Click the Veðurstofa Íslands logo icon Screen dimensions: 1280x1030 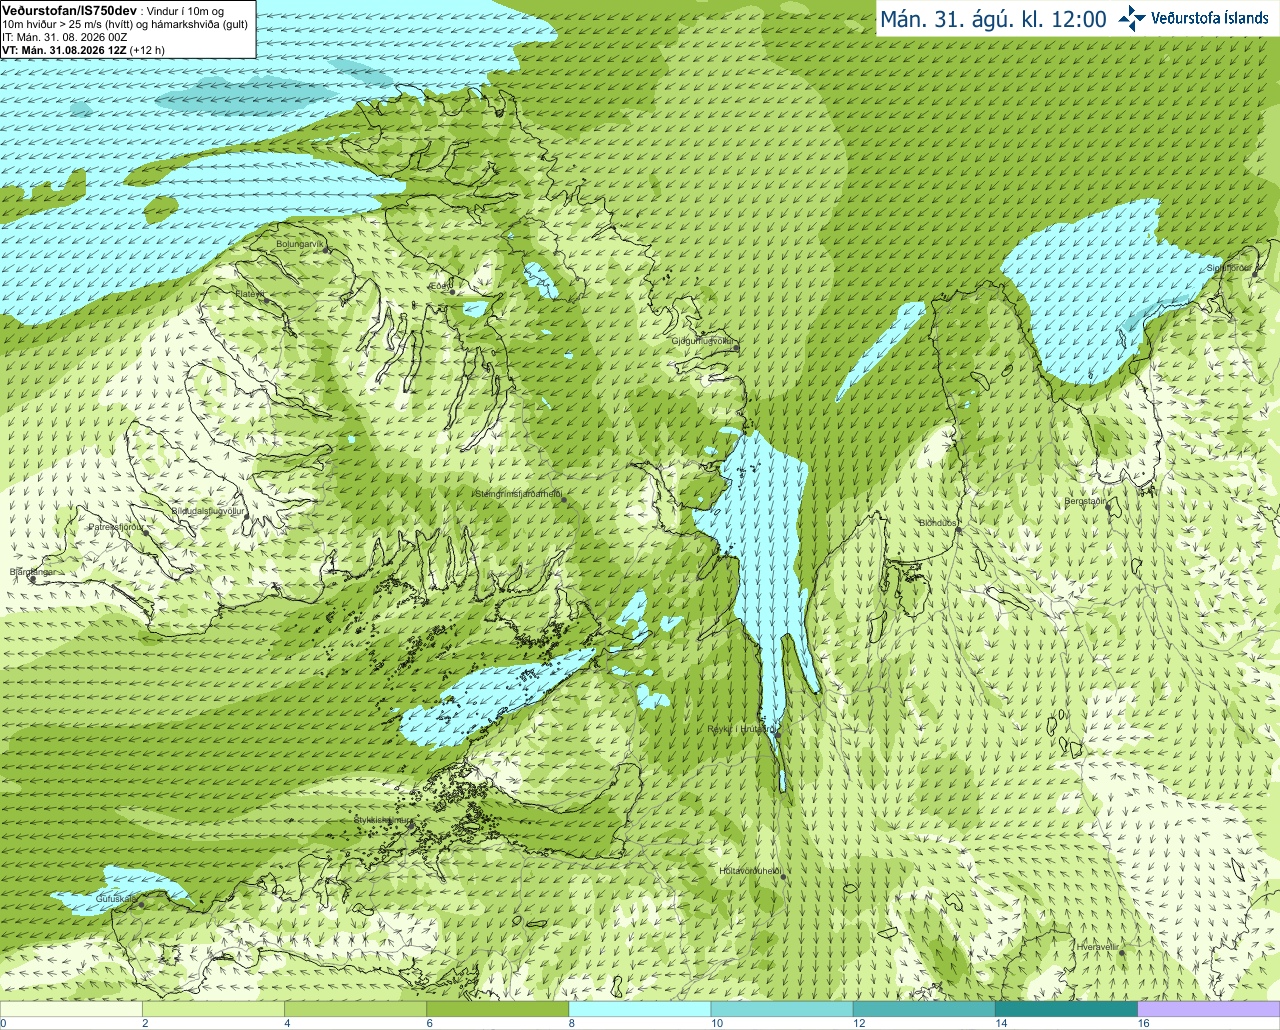pos(1132,17)
